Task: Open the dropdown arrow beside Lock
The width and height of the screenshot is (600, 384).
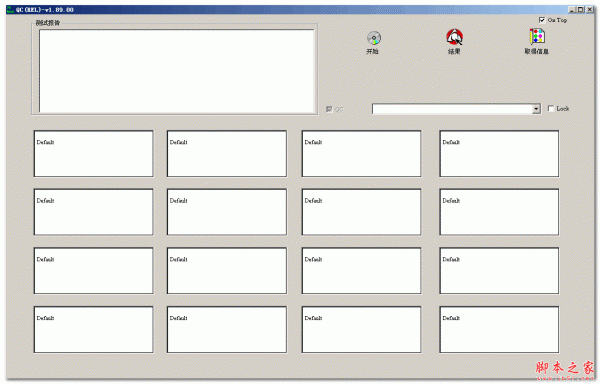Action: [536, 109]
